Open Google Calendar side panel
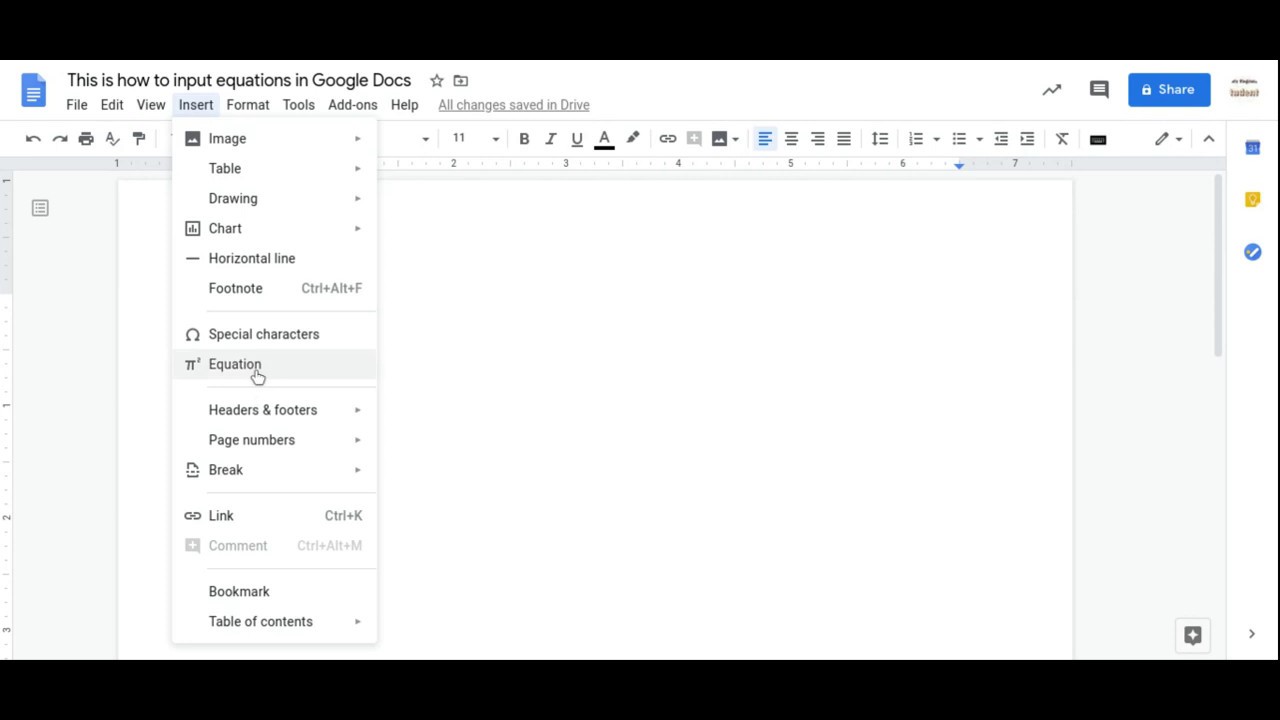The width and height of the screenshot is (1280, 720). point(1253,148)
